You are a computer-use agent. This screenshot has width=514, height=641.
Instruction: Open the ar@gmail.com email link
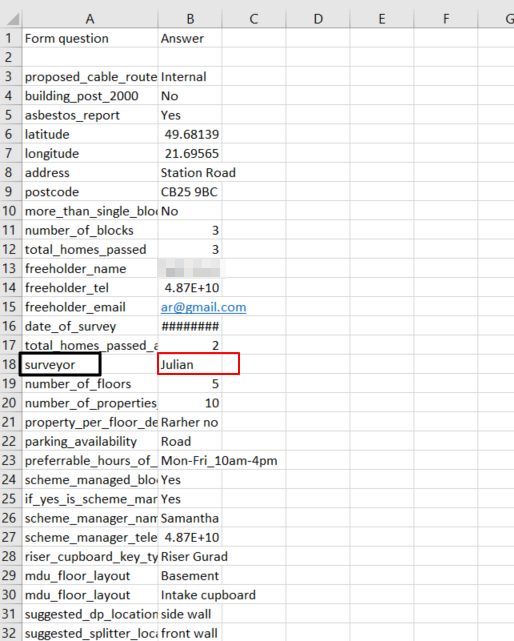[203, 307]
